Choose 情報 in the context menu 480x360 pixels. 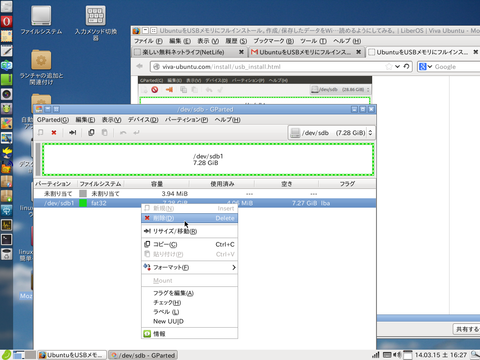point(189,334)
